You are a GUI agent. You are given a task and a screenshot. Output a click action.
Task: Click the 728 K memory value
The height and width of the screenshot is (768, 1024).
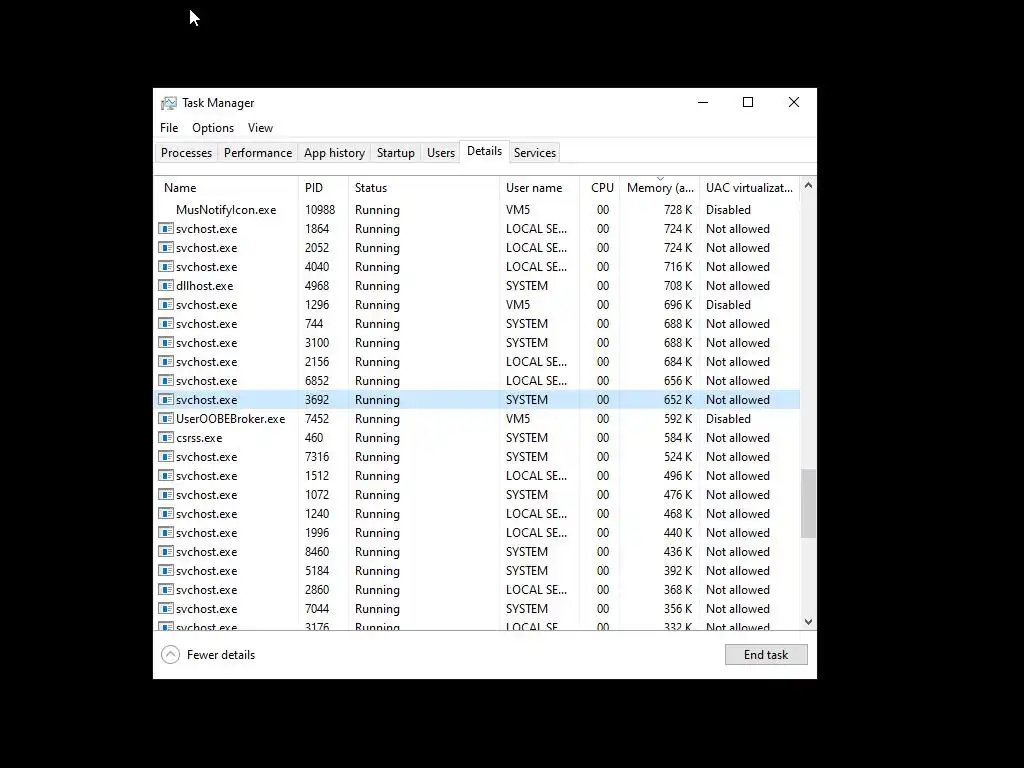tap(678, 210)
